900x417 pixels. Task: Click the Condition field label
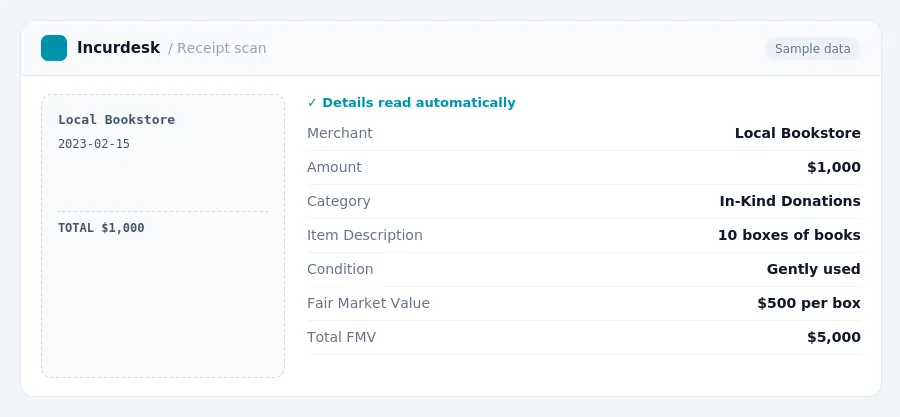pyautogui.click(x=340, y=269)
